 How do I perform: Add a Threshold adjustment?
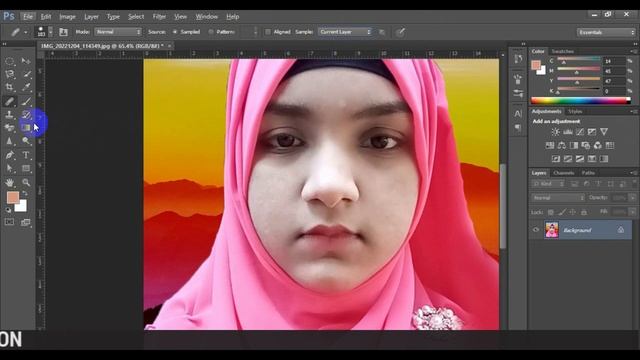tap(580, 159)
